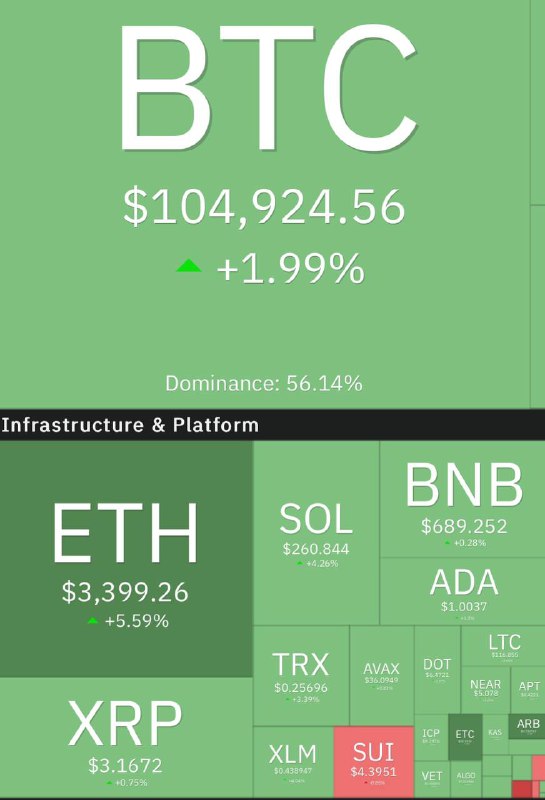Click the TRX tile
Viewport: 545px width, 800px height.
[x=301, y=676]
